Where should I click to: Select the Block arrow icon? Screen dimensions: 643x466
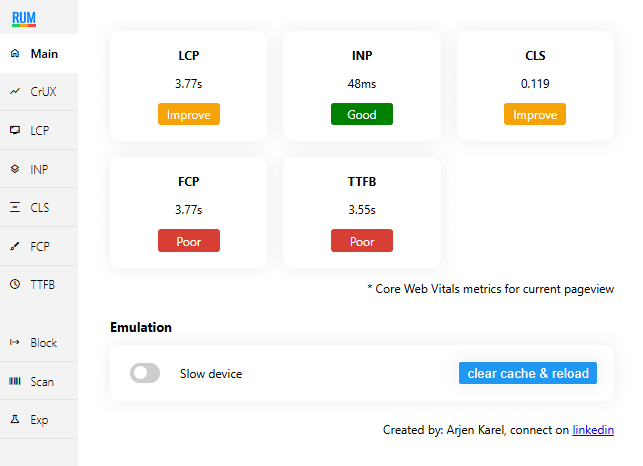coord(15,342)
